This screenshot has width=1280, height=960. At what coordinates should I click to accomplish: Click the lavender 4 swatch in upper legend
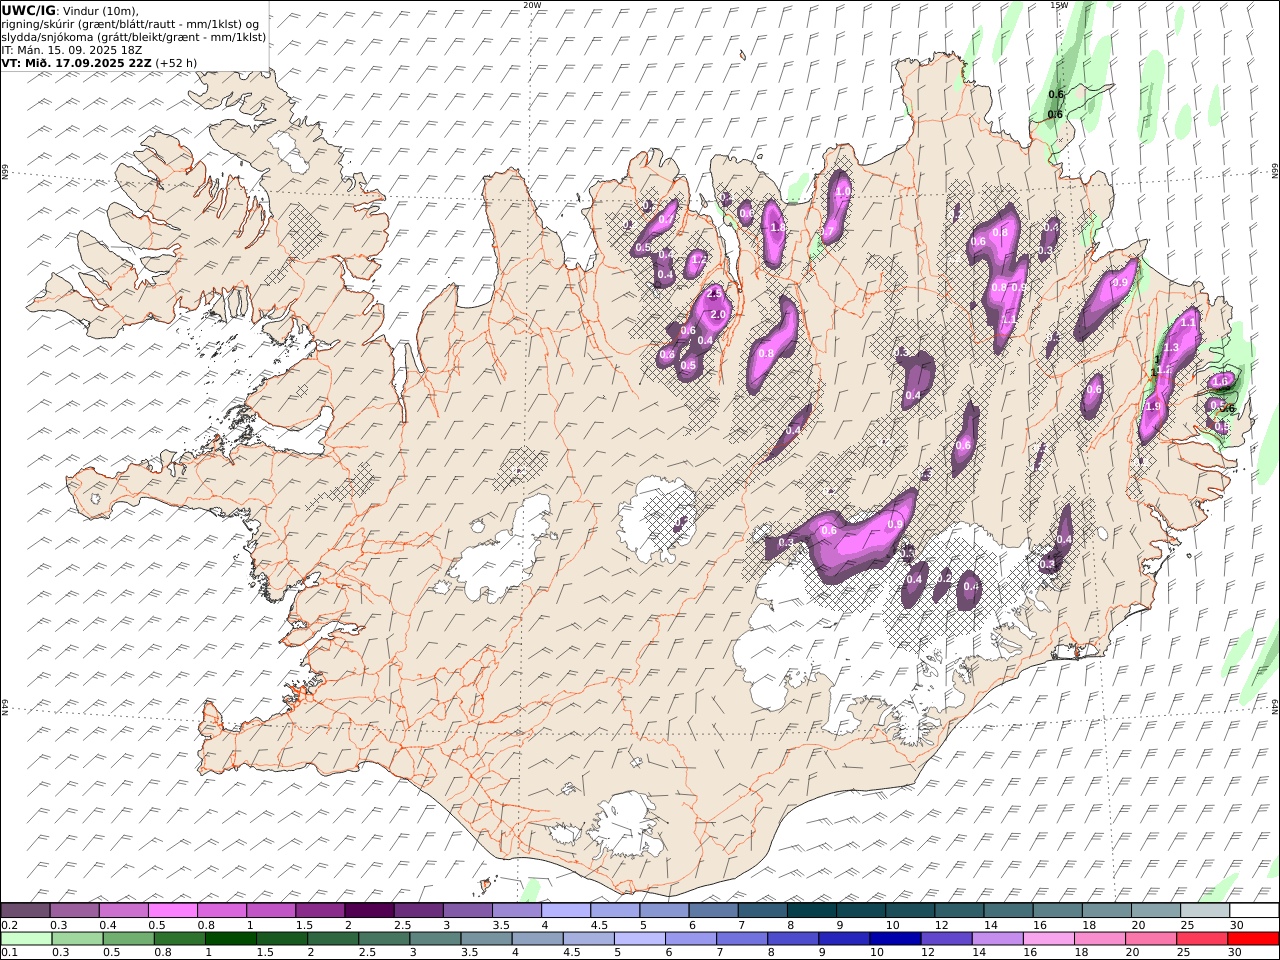click(x=566, y=911)
